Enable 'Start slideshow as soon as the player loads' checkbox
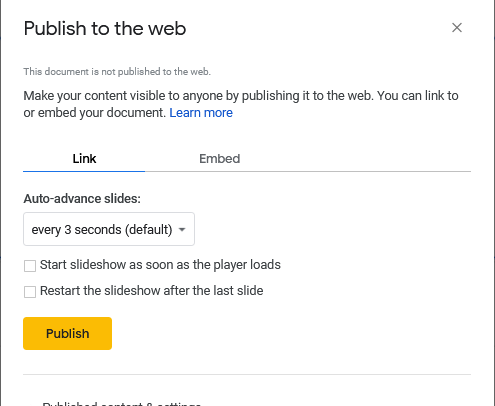 pyautogui.click(x=30, y=266)
